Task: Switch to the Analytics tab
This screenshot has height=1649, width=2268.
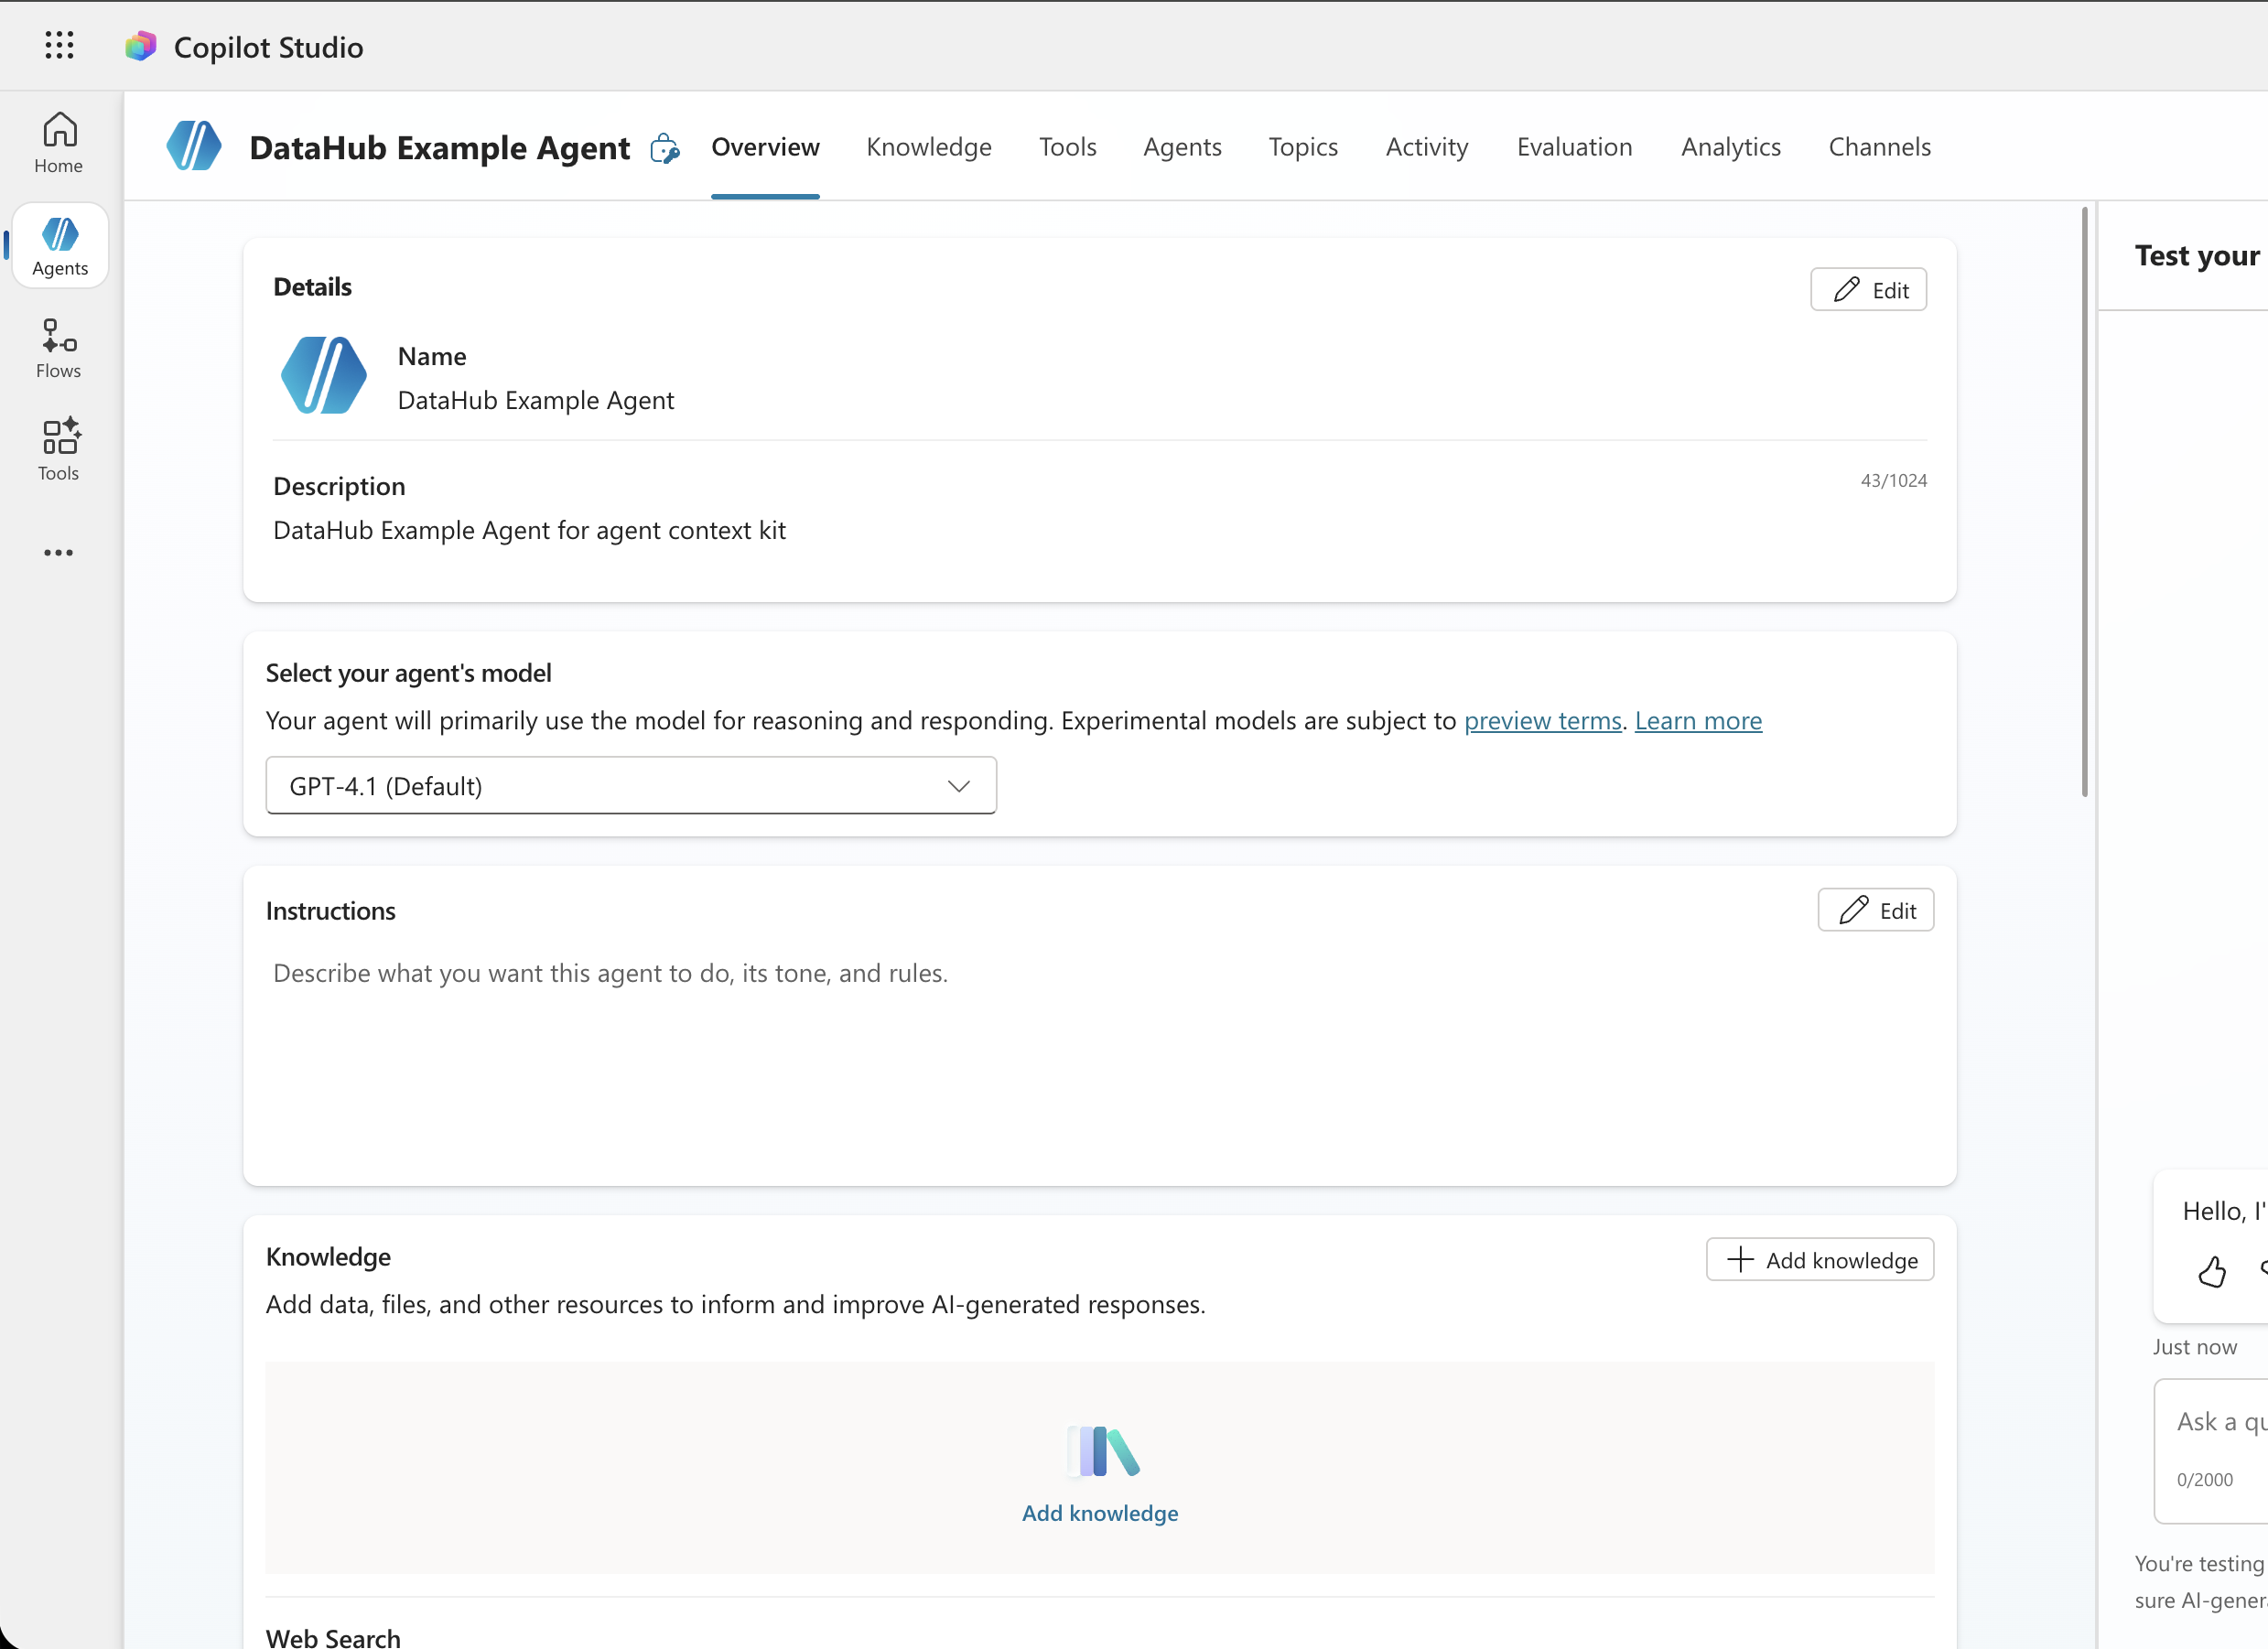Action: (1730, 147)
